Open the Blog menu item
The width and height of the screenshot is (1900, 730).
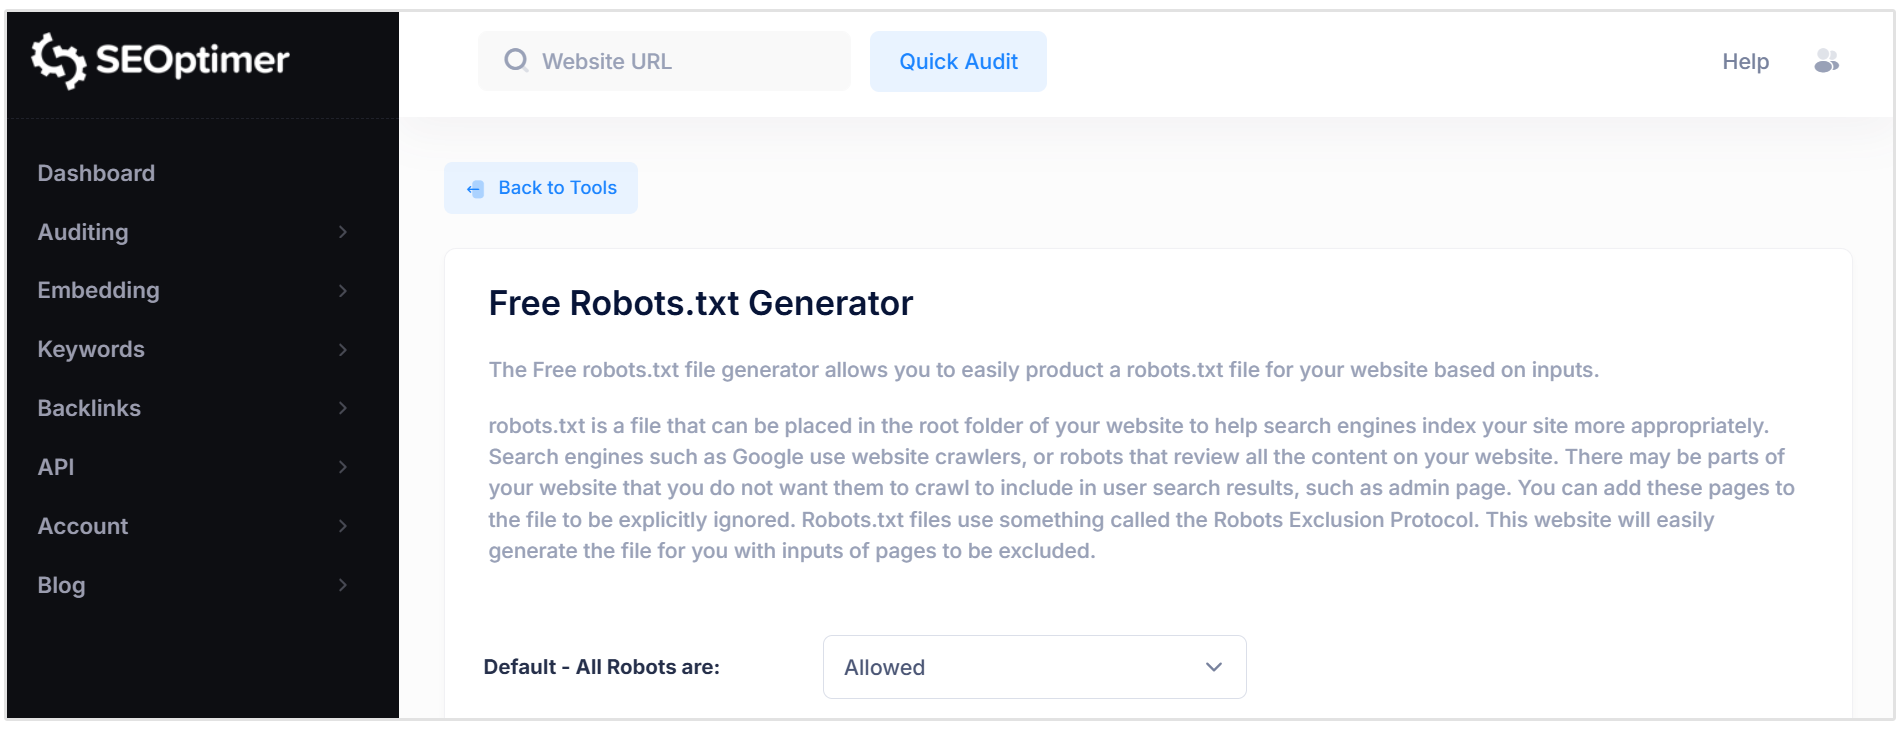61,585
